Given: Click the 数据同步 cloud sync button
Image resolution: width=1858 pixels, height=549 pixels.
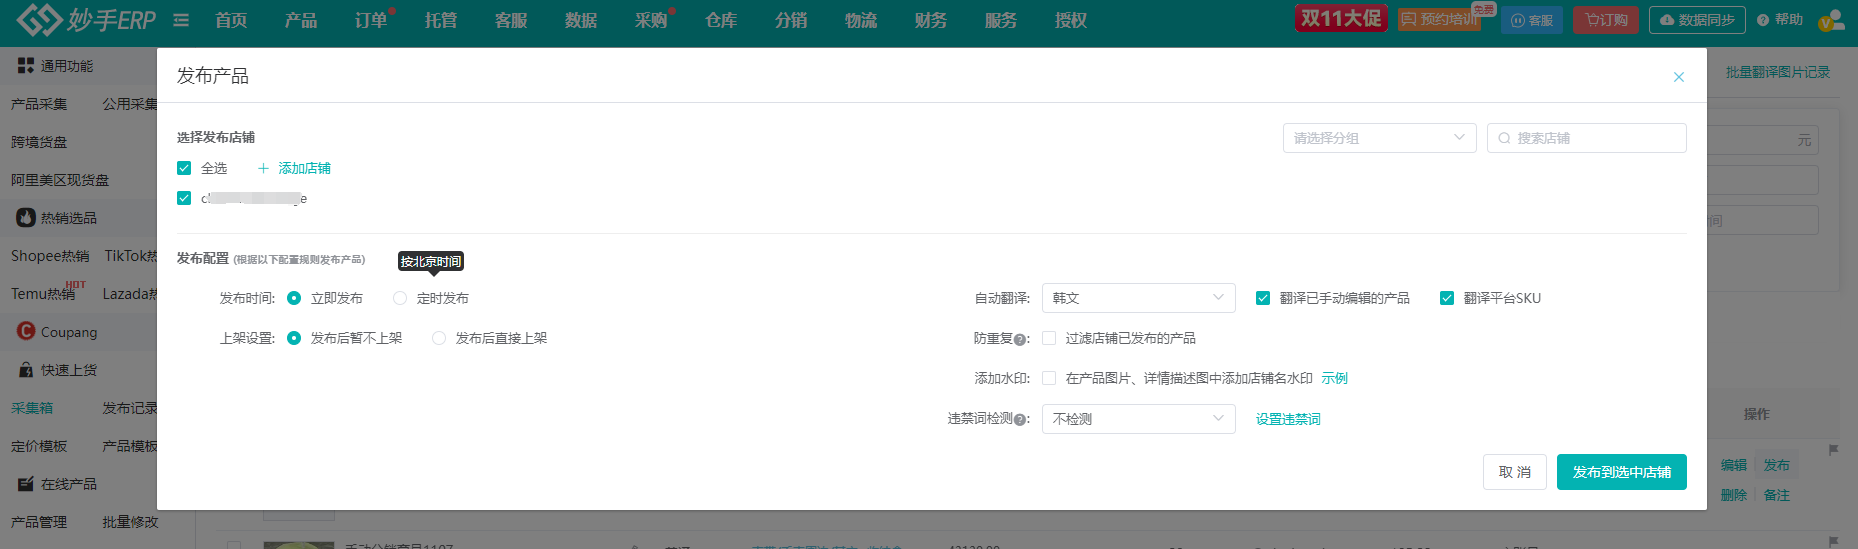Looking at the screenshot, I should pyautogui.click(x=1697, y=20).
